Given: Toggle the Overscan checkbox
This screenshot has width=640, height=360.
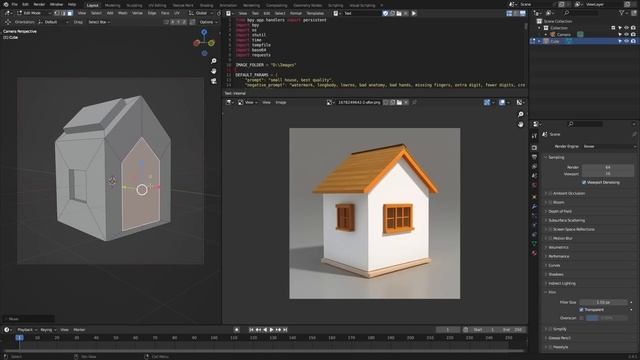Looking at the screenshot, I should pyautogui.click(x=581, y=318).
